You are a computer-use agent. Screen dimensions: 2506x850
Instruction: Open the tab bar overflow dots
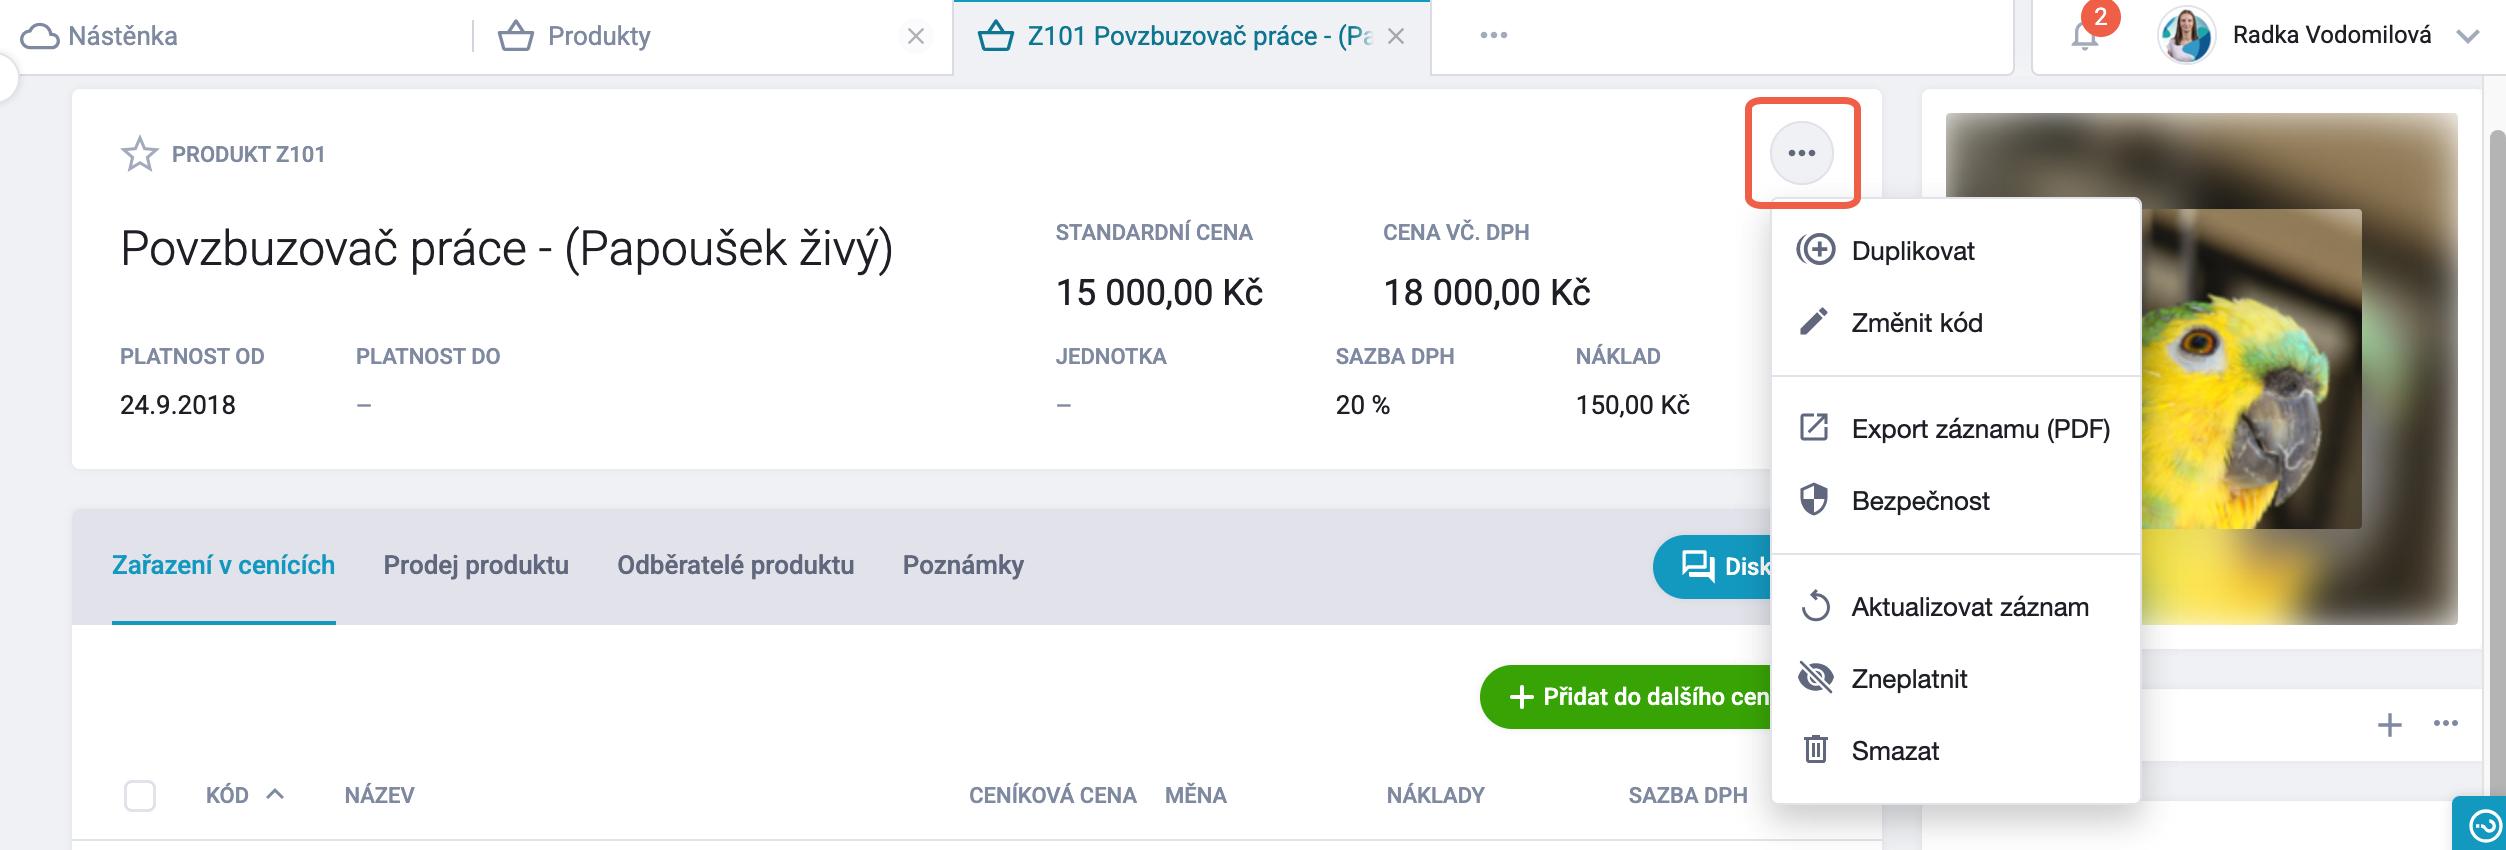pyautogui.click(x=1493, y=35)
